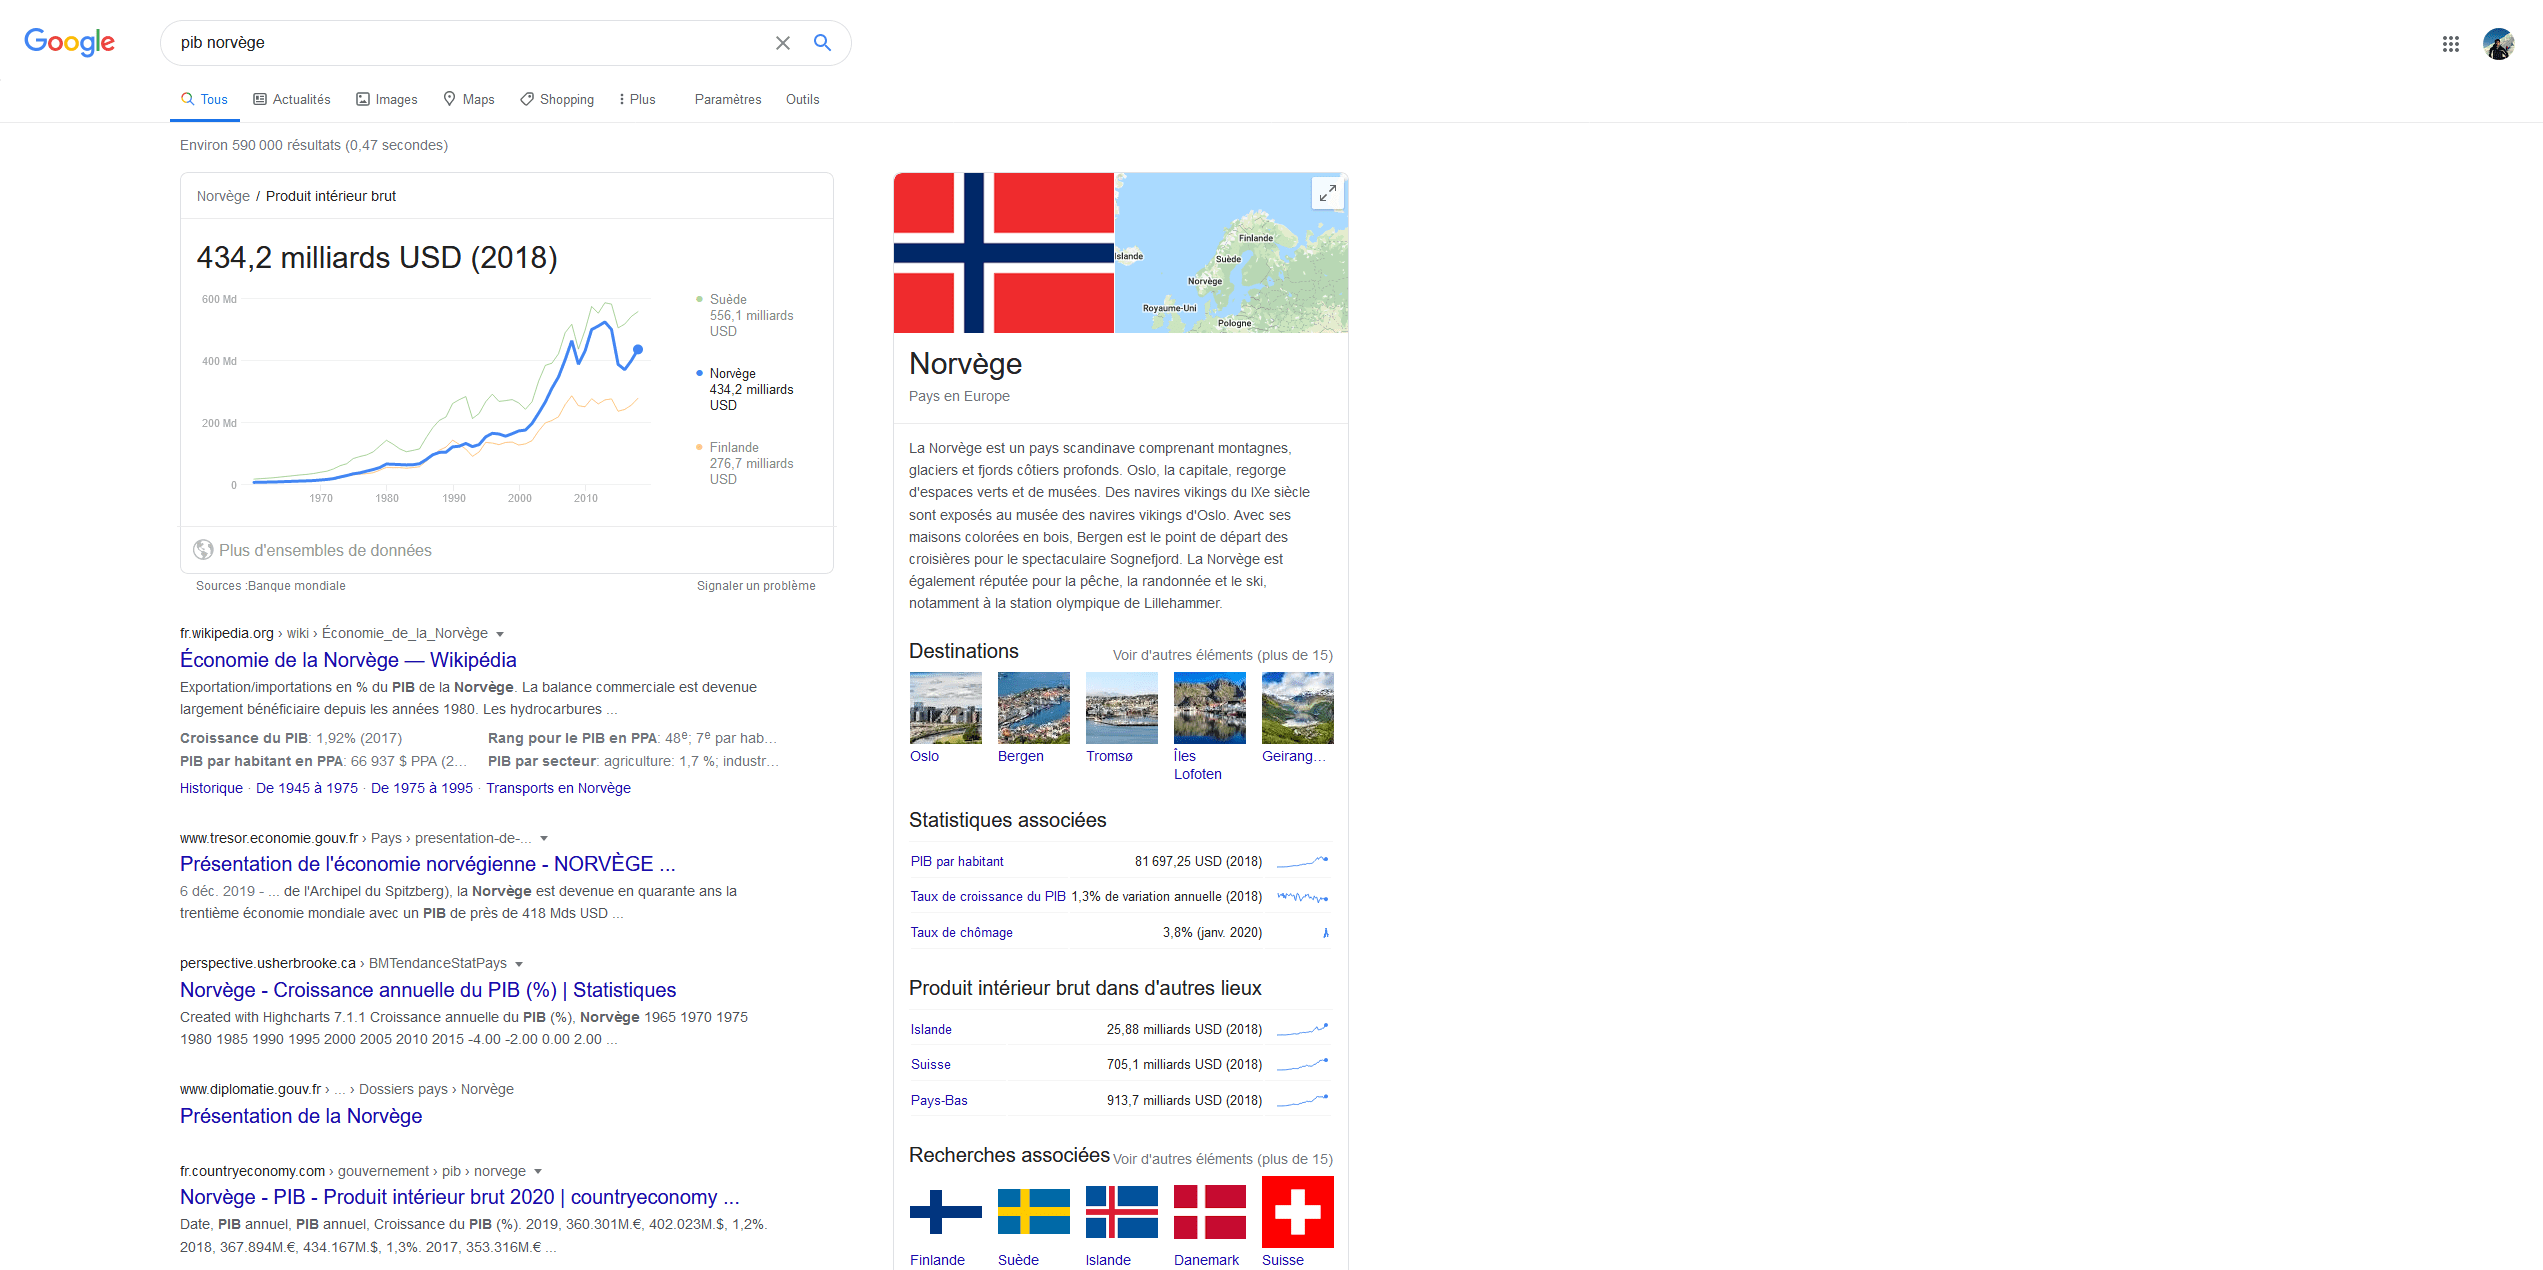Screen dimensions: 2543x1270
Task: Open the Suisse GDP sparkline chart
Action: (x=1303, y=1064)
